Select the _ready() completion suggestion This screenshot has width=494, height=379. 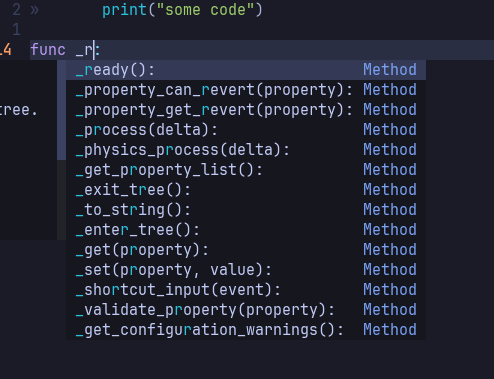[246, 70]
